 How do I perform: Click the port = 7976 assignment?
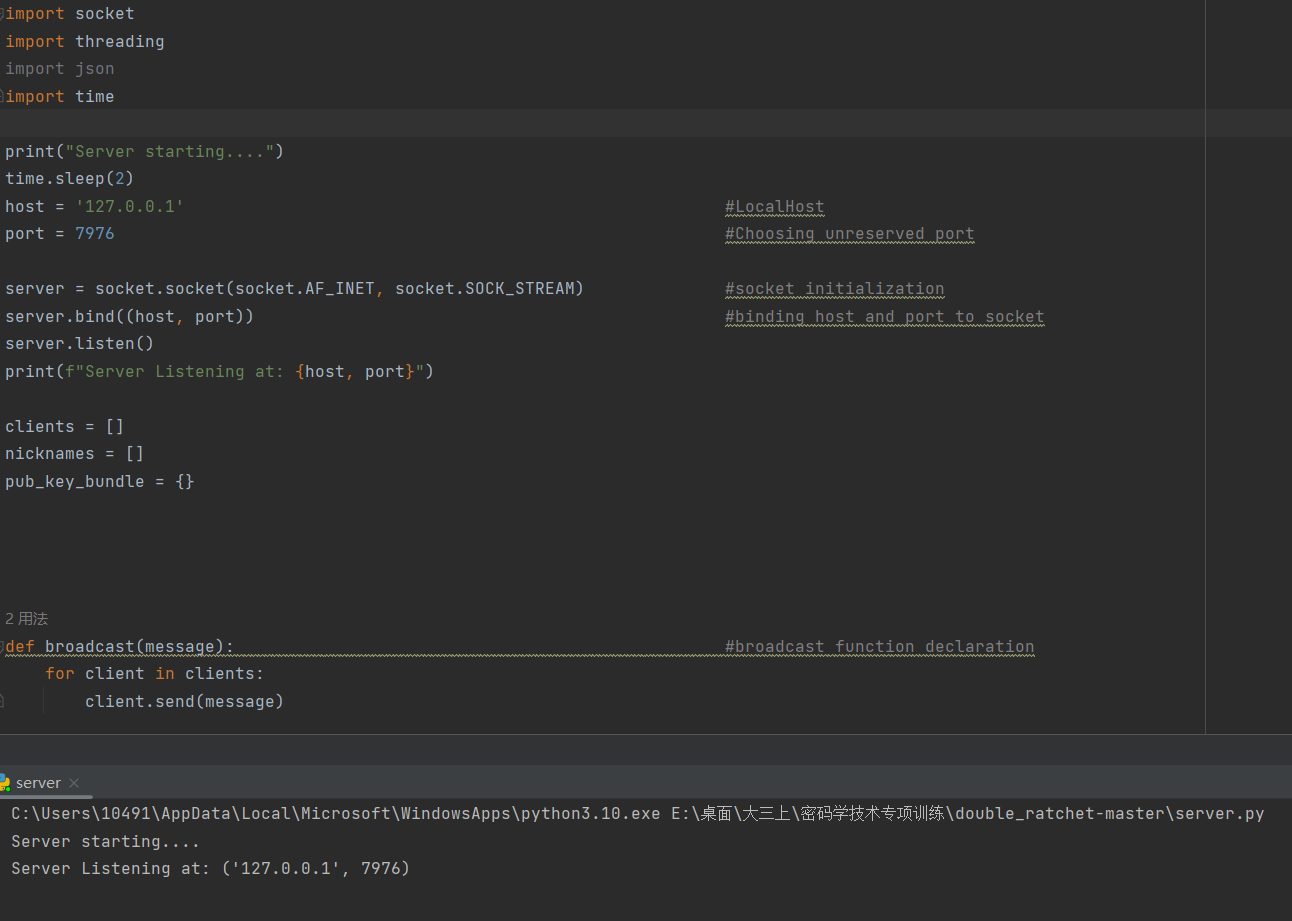coord(60,234)
